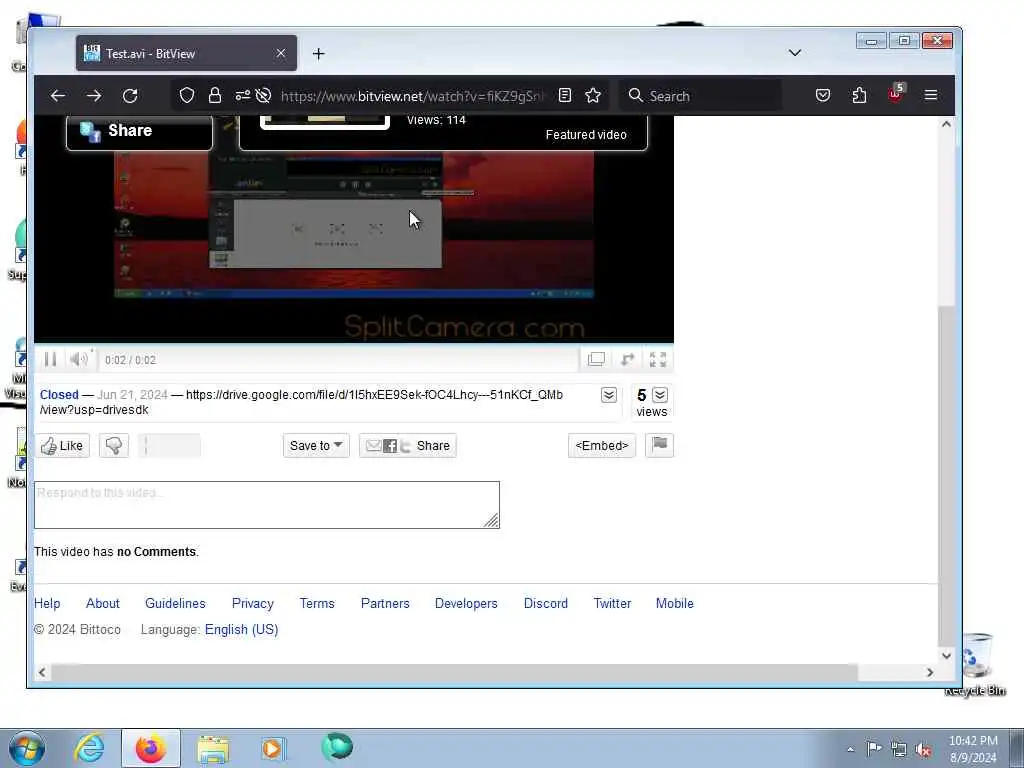The width and height of the screenshot is (1024, 768).
Task: Open the network tray icon
Action: pos(899,749)
